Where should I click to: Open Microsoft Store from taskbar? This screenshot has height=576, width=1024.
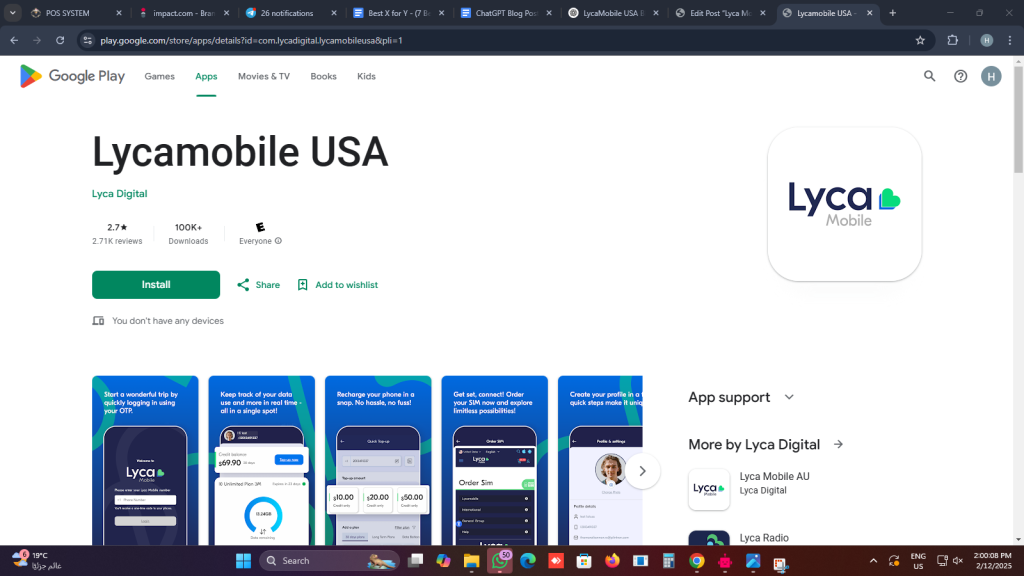coord(584,561)
